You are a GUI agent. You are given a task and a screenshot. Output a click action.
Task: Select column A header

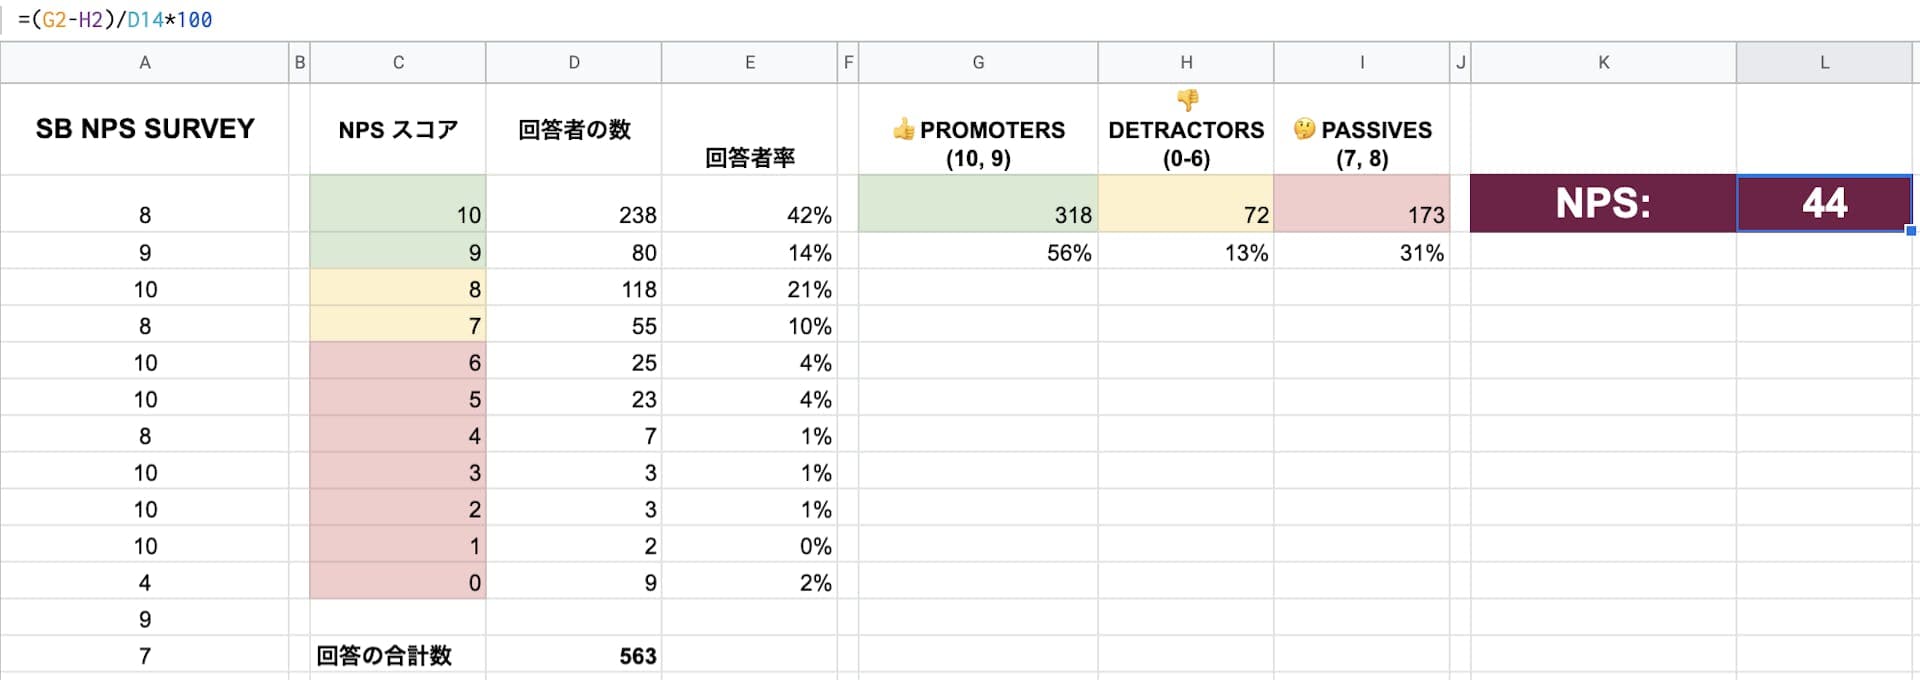(145, 63)
